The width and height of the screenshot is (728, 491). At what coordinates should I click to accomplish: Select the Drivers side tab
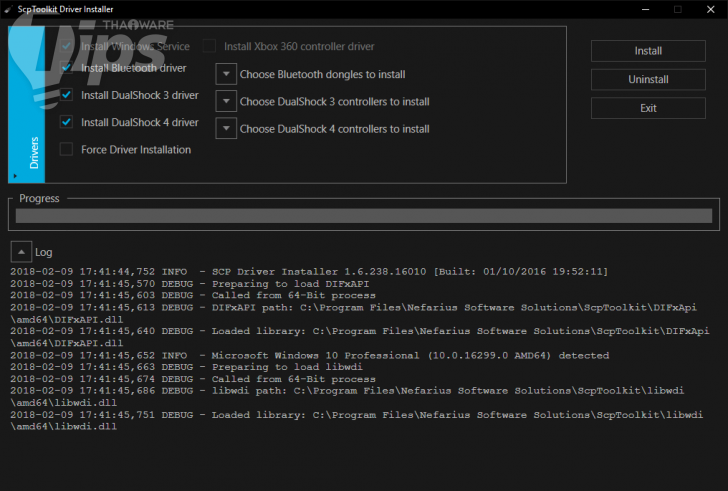pyautogui.click(x=26, y=104)
